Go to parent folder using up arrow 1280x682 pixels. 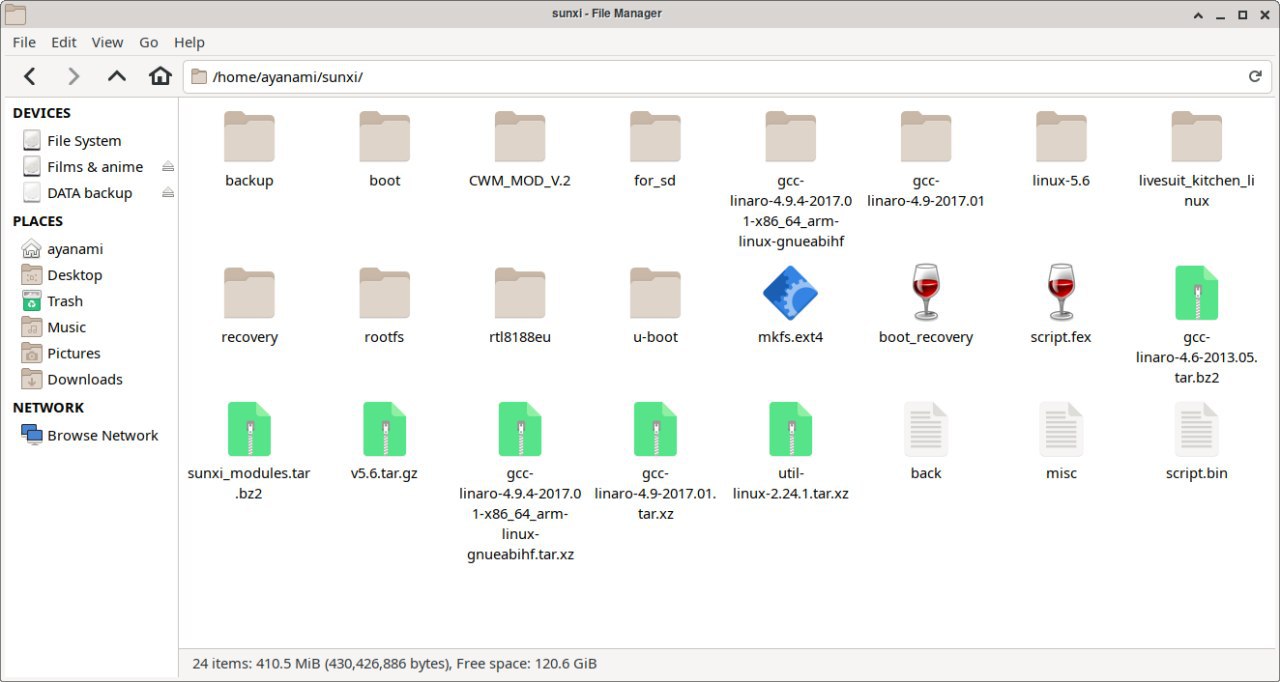[117, 76]
